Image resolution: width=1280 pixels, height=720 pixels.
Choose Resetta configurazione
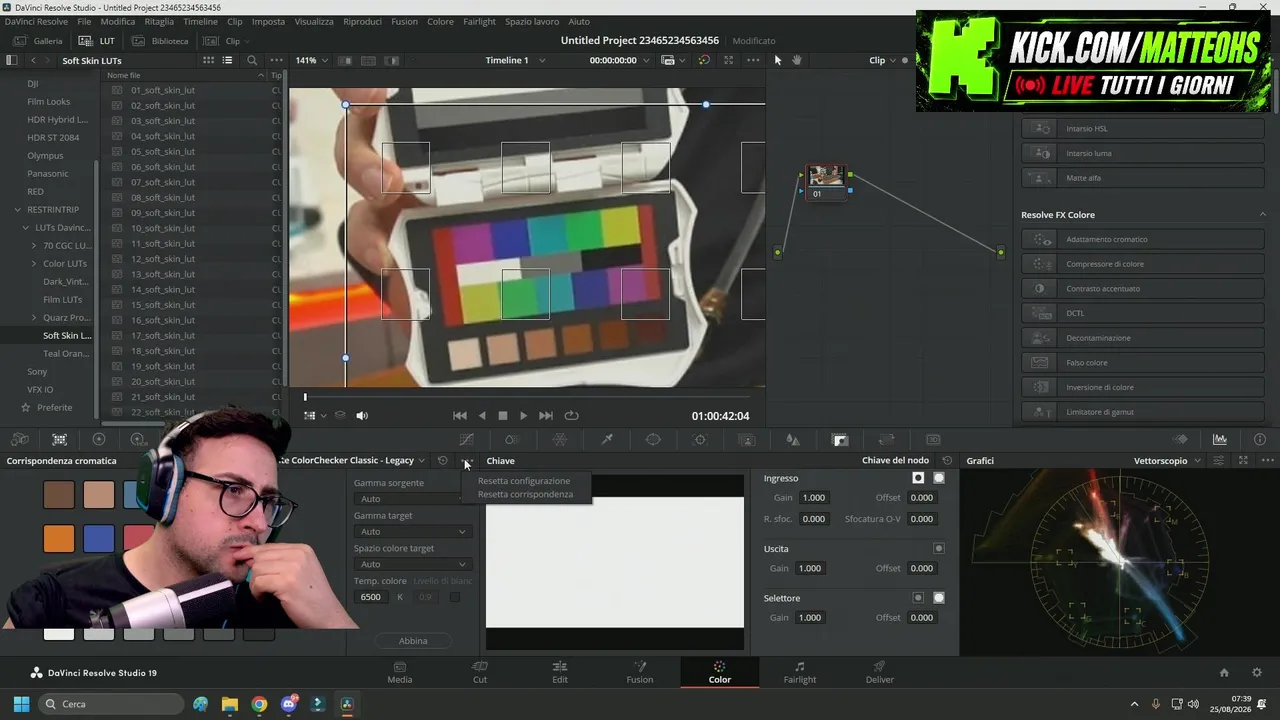click(524, 481)
